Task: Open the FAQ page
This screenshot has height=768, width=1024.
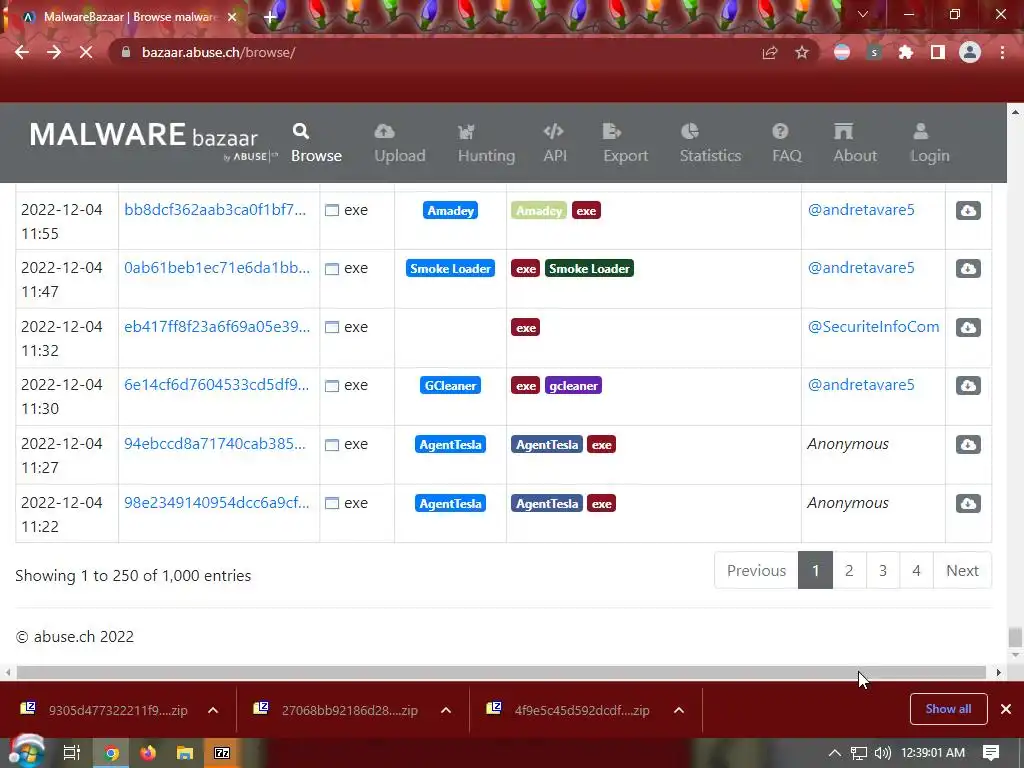Action: 786,143
